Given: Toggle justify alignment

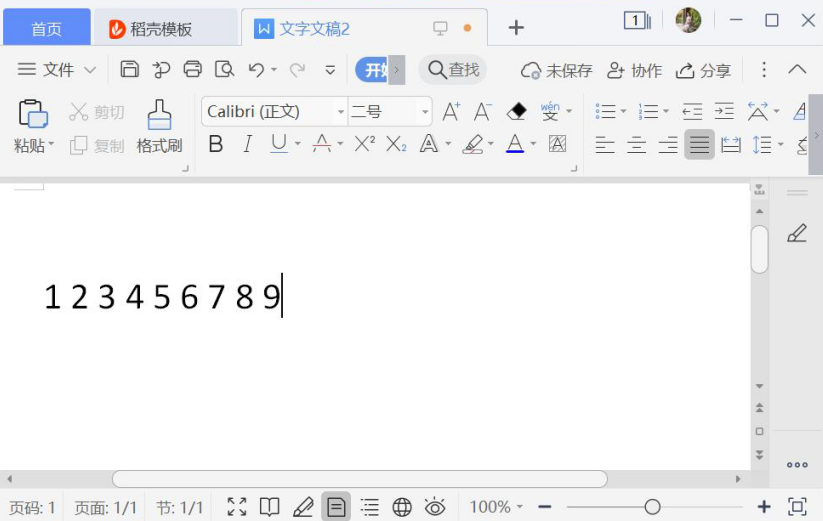Looking at the screenshot, I should coord(699,144).
